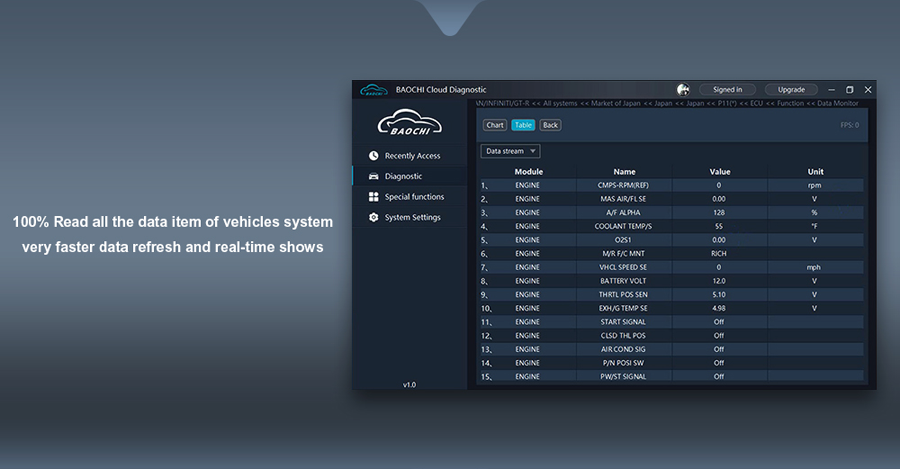
Task: Select the COOLANT TEMP/S row name
Action: [623, 226]
